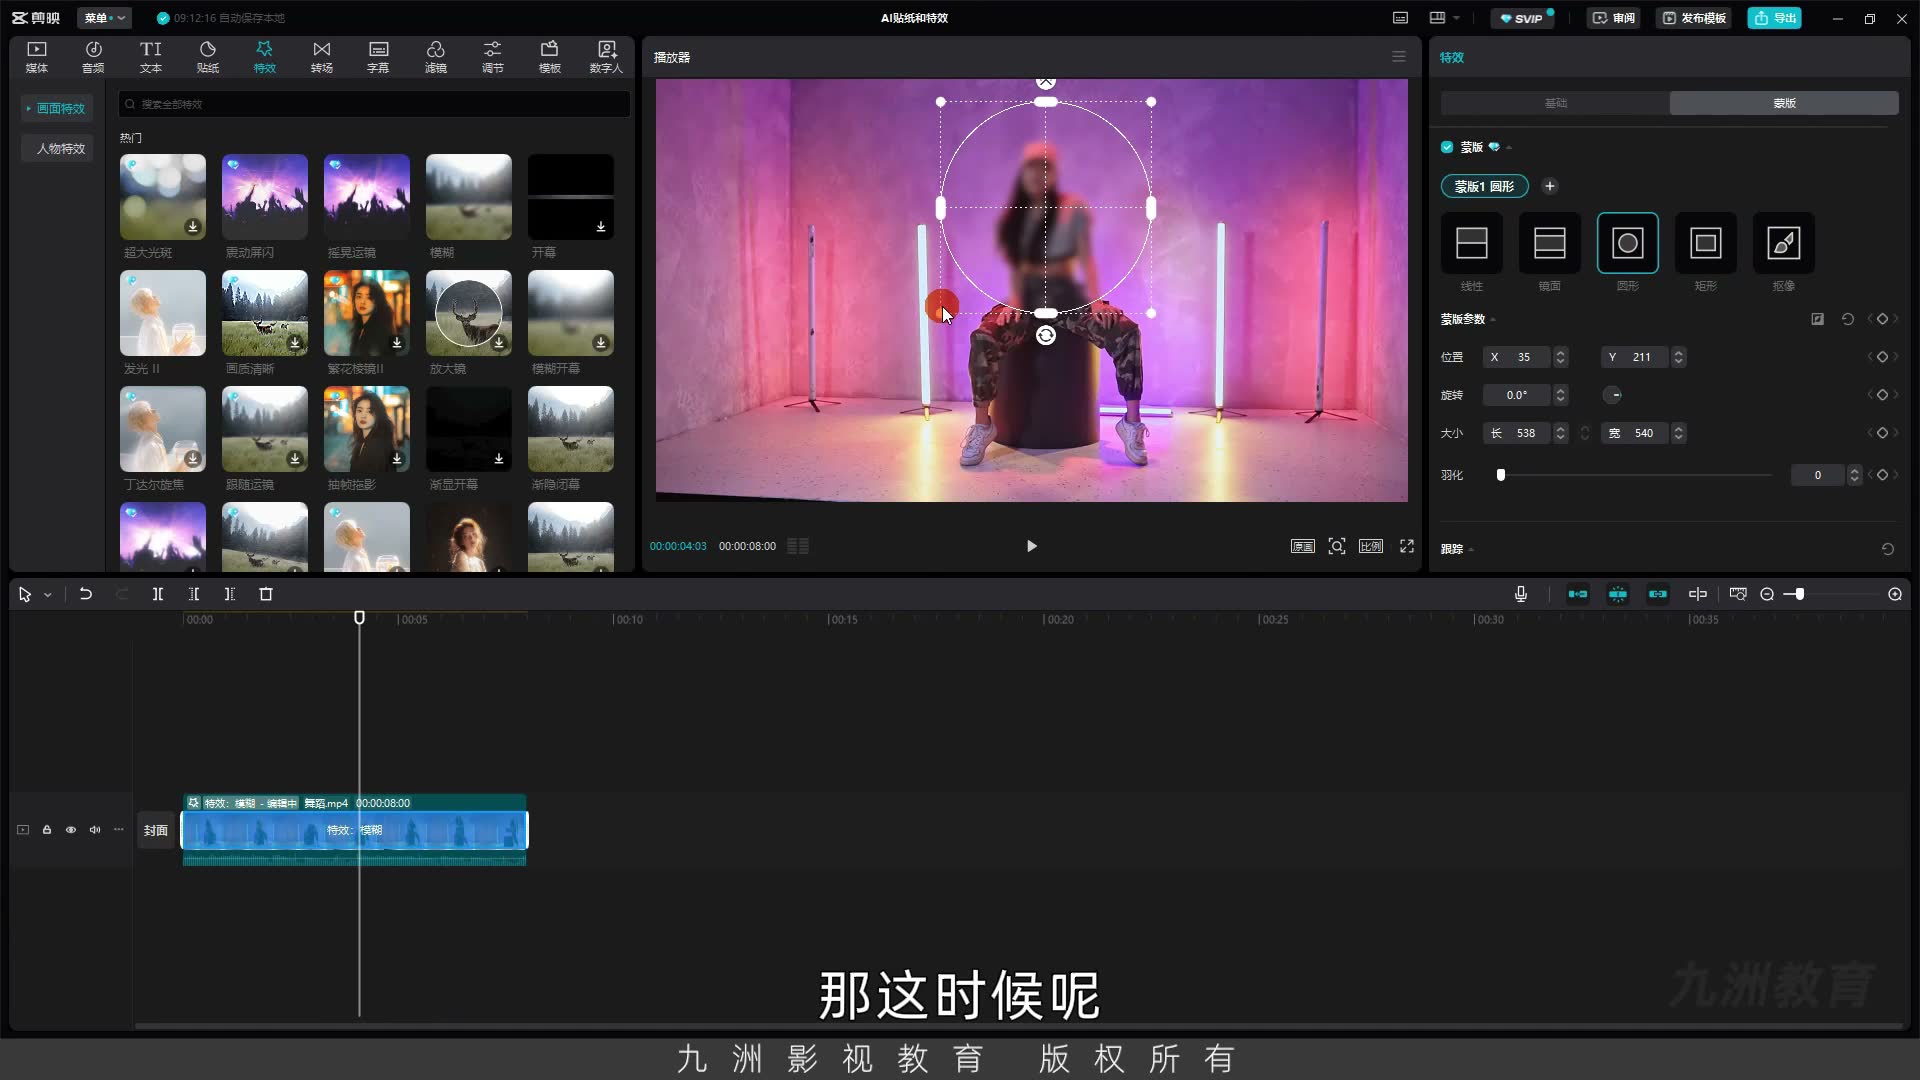1920x1080 pixels.
Task: Open the 滤镜 filters panel
Action: click(436, 57)
